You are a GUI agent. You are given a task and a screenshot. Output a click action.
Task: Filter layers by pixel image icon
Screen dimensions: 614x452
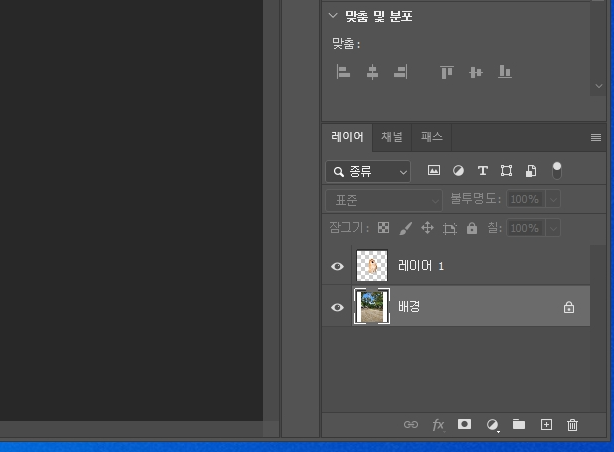[x=433, y=170]
